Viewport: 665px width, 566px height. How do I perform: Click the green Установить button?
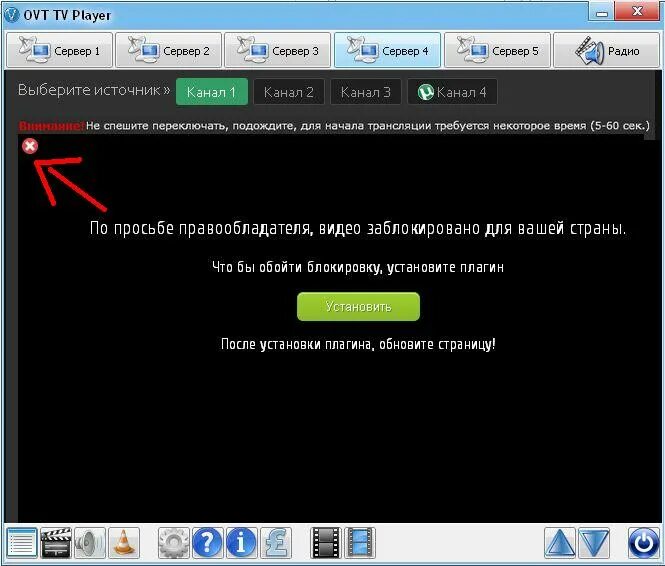(358, 307)
